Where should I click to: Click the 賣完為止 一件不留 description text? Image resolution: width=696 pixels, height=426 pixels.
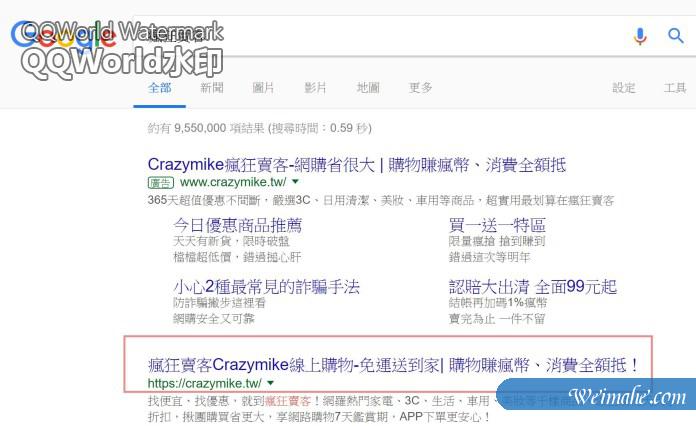497,319
